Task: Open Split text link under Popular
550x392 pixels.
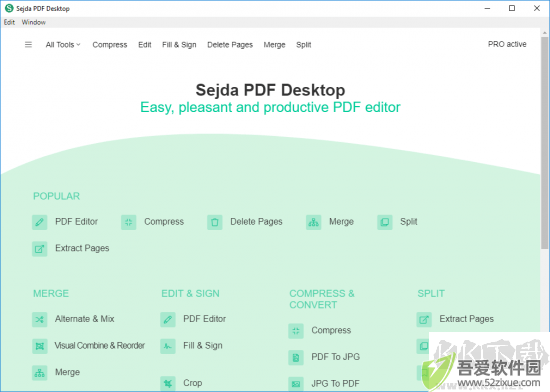Action: [409, 222]
